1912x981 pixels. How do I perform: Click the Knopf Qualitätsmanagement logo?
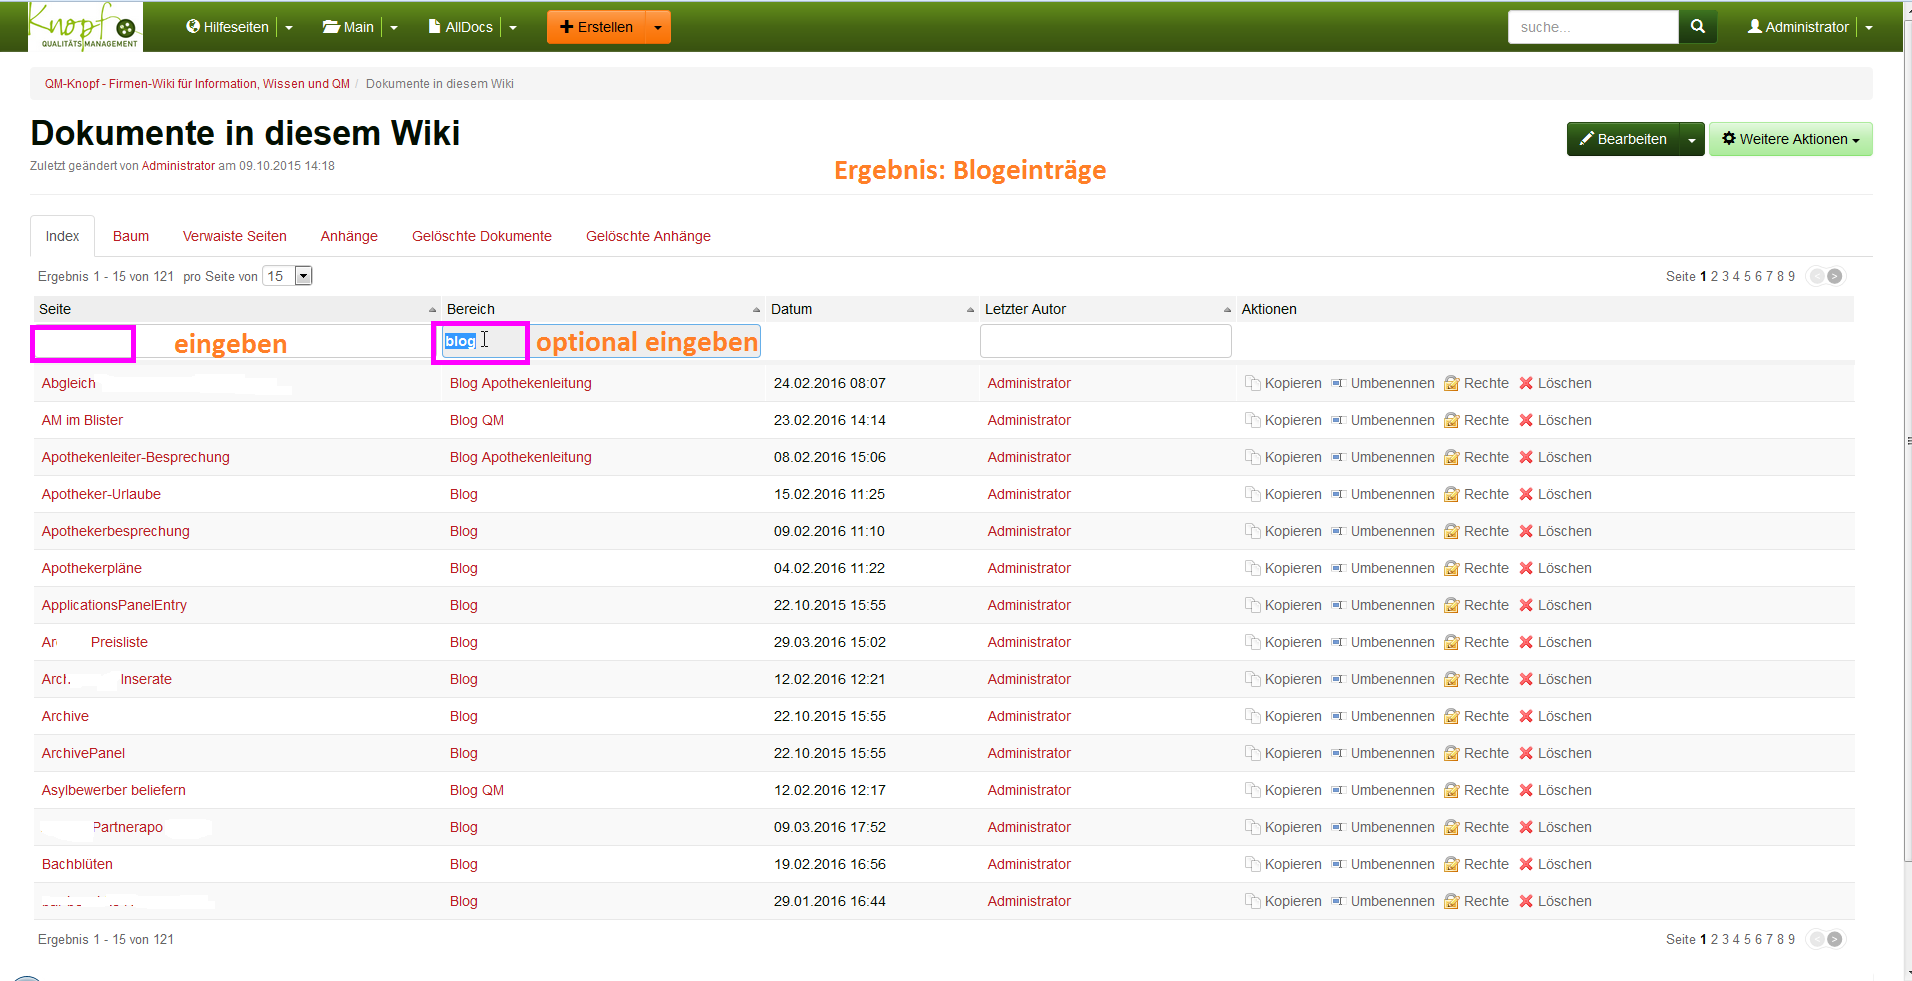click(x=86, y=27)
